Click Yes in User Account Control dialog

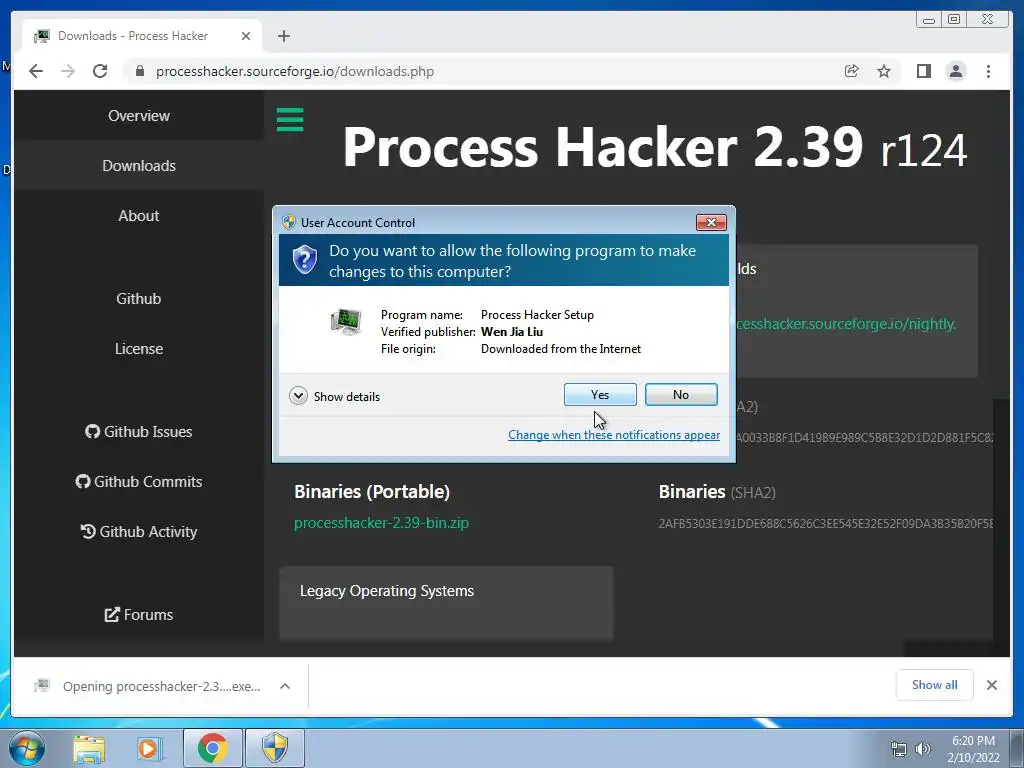click(600, 394)
